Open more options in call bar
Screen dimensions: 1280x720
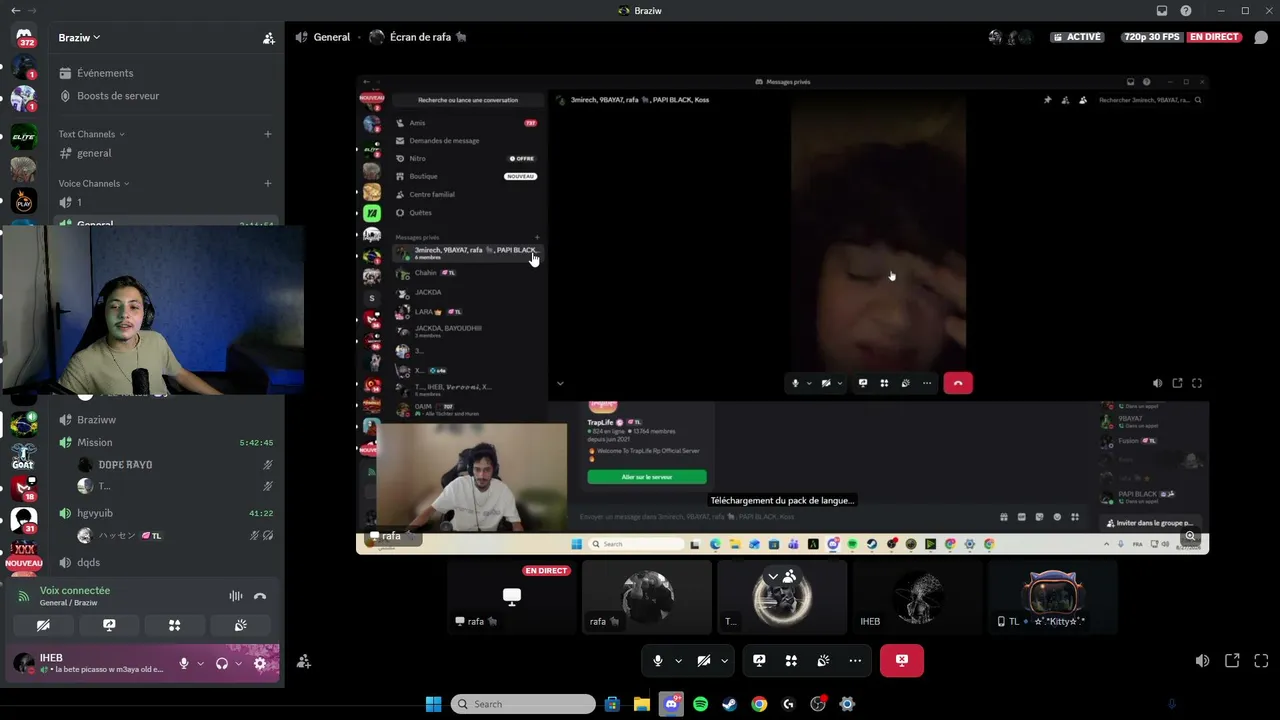tap(855, 661)
